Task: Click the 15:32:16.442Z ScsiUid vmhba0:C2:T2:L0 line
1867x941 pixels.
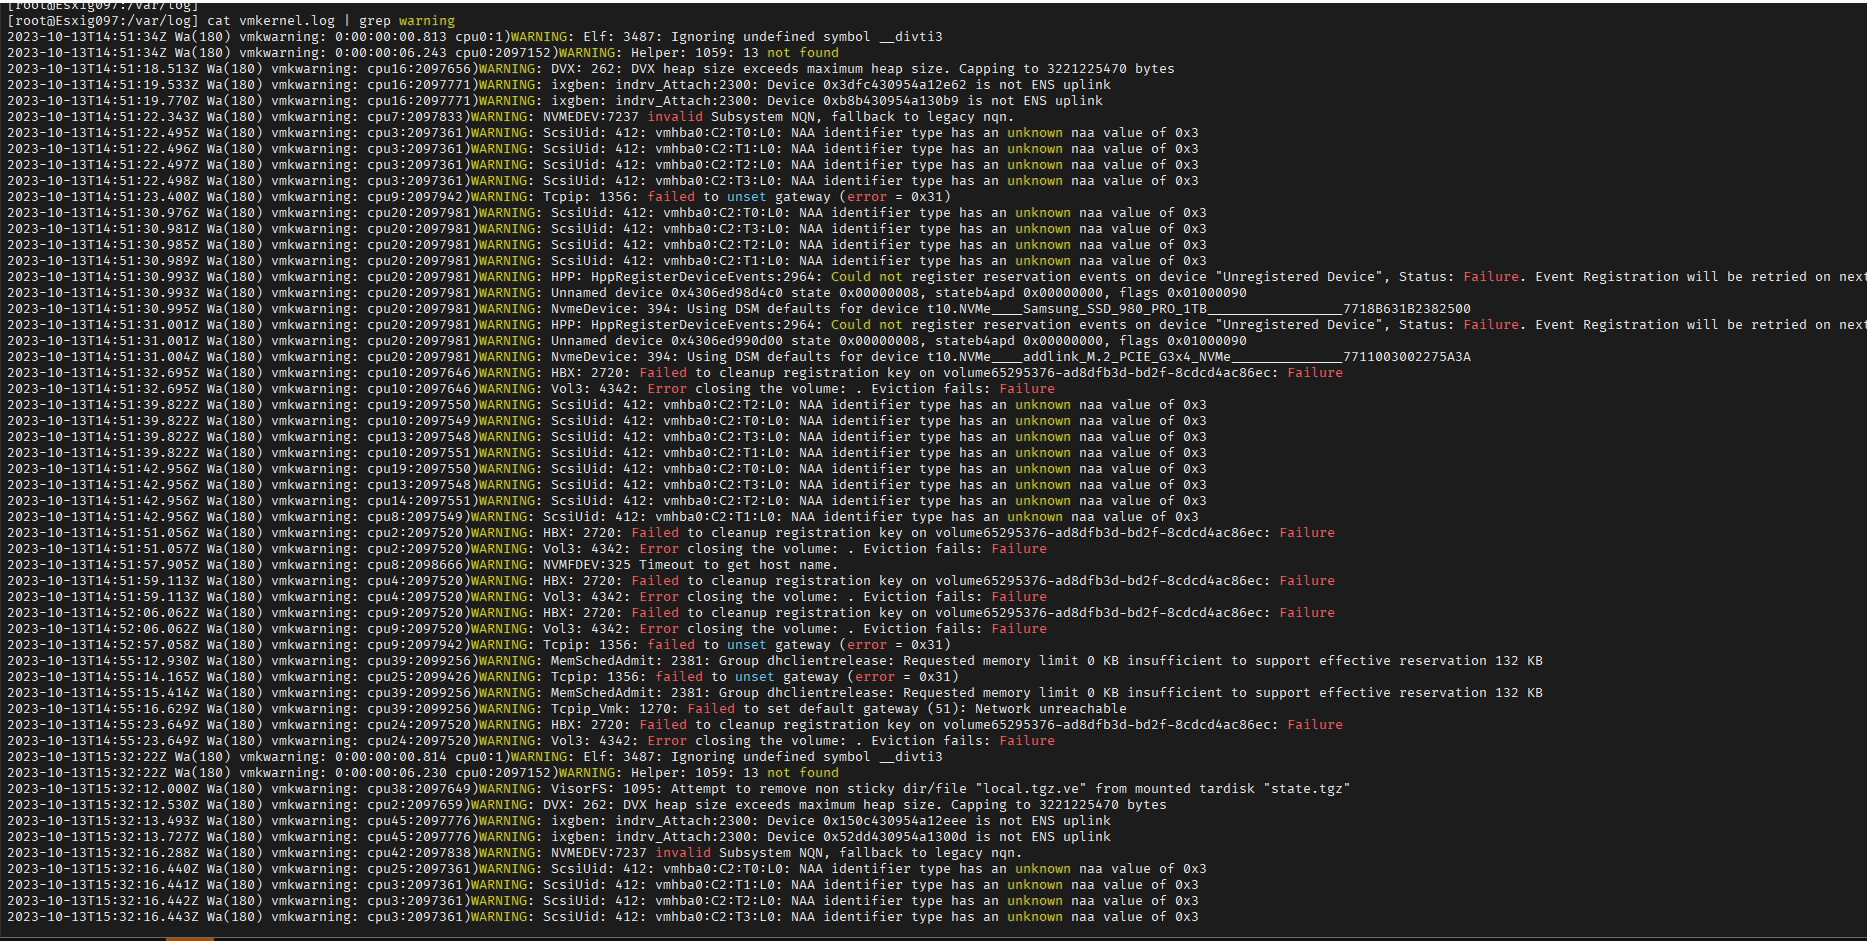Action: 603,901
